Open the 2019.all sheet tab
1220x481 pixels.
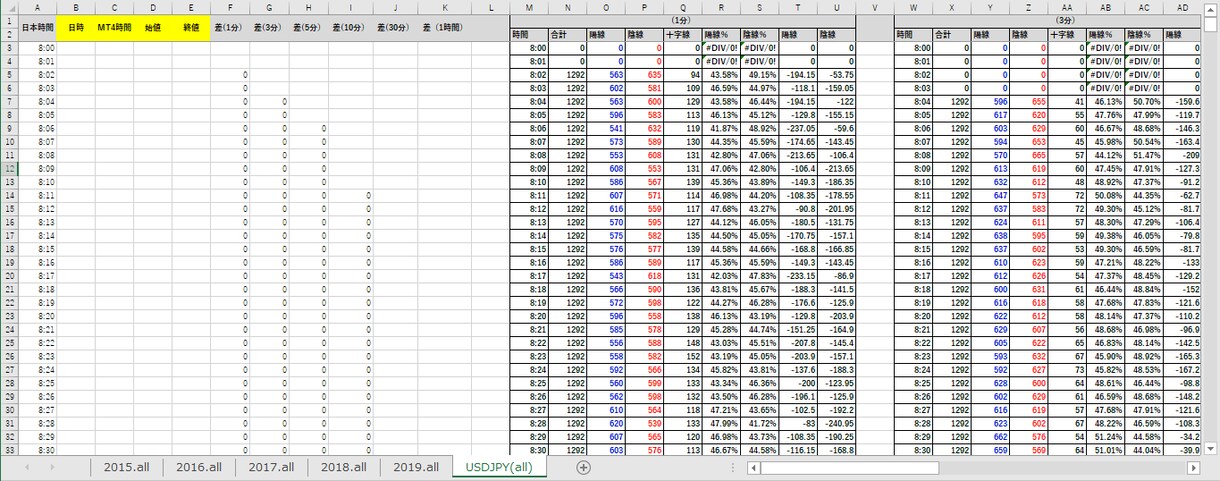tap(415, 466)
